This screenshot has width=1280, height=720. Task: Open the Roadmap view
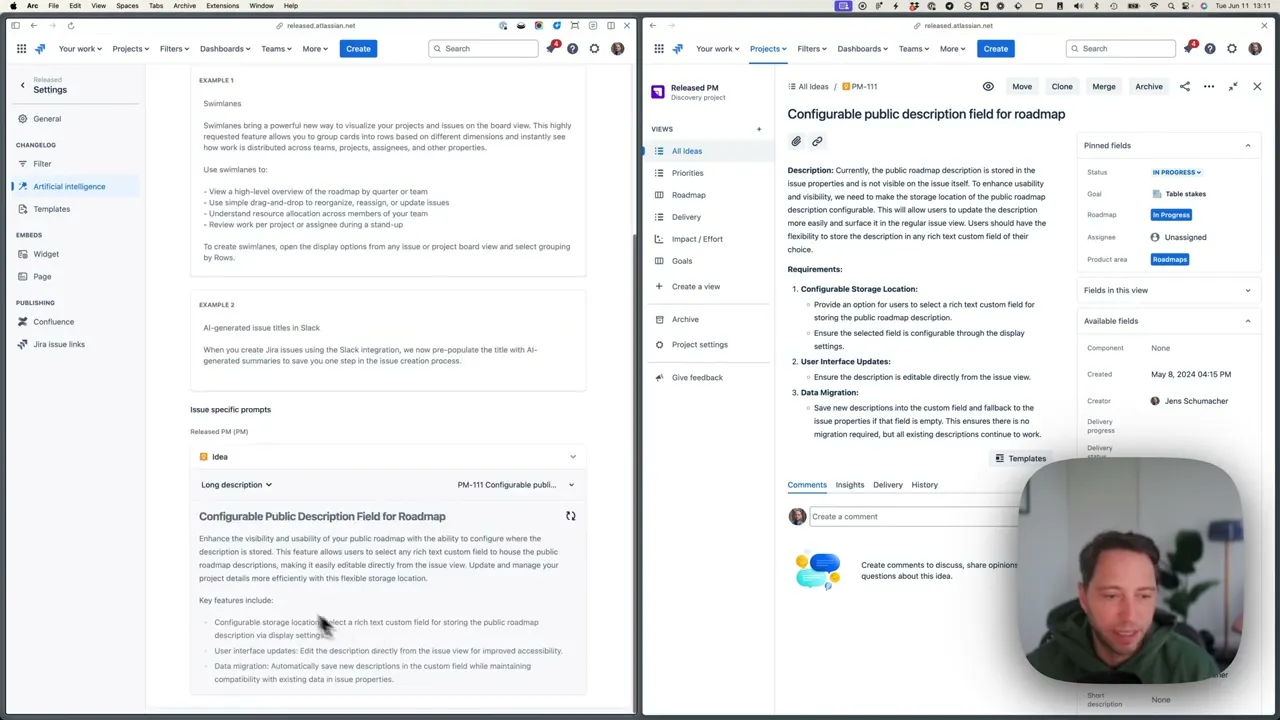pyautogui.click(x=688, y=195)
